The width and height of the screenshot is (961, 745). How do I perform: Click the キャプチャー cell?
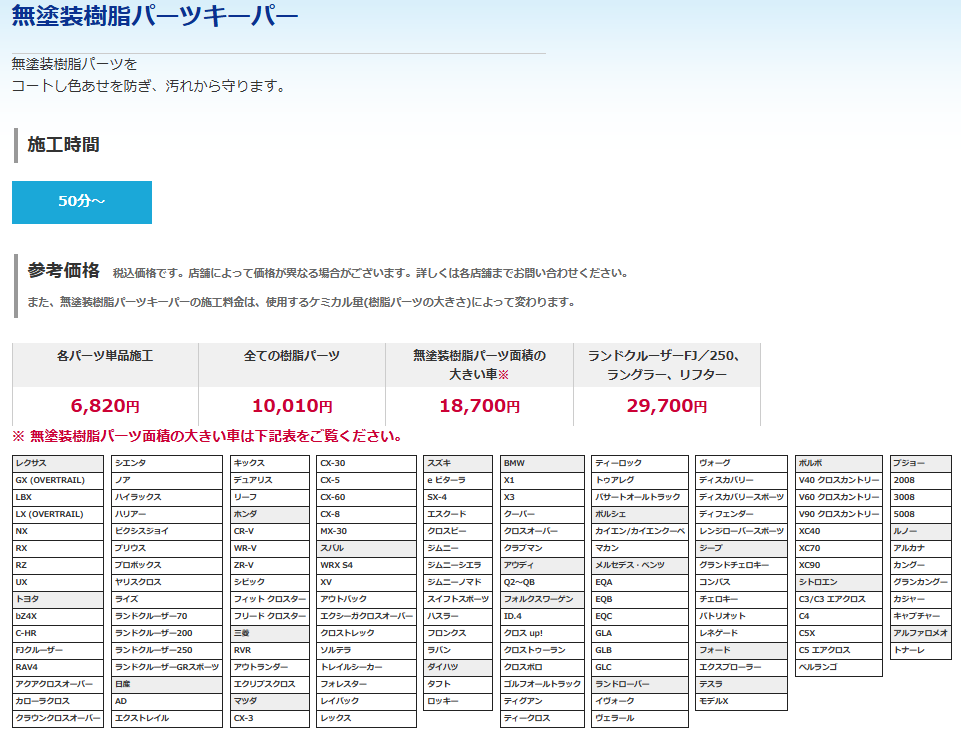(921, 616)
